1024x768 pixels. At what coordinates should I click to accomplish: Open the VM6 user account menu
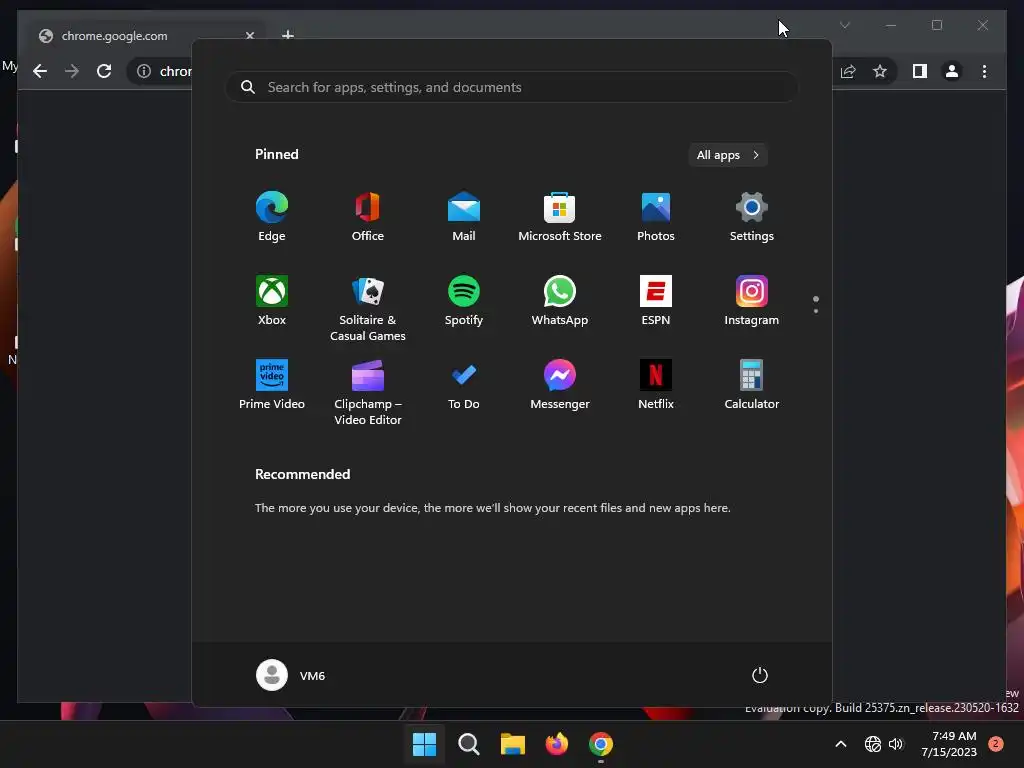[x=291, y=675]
